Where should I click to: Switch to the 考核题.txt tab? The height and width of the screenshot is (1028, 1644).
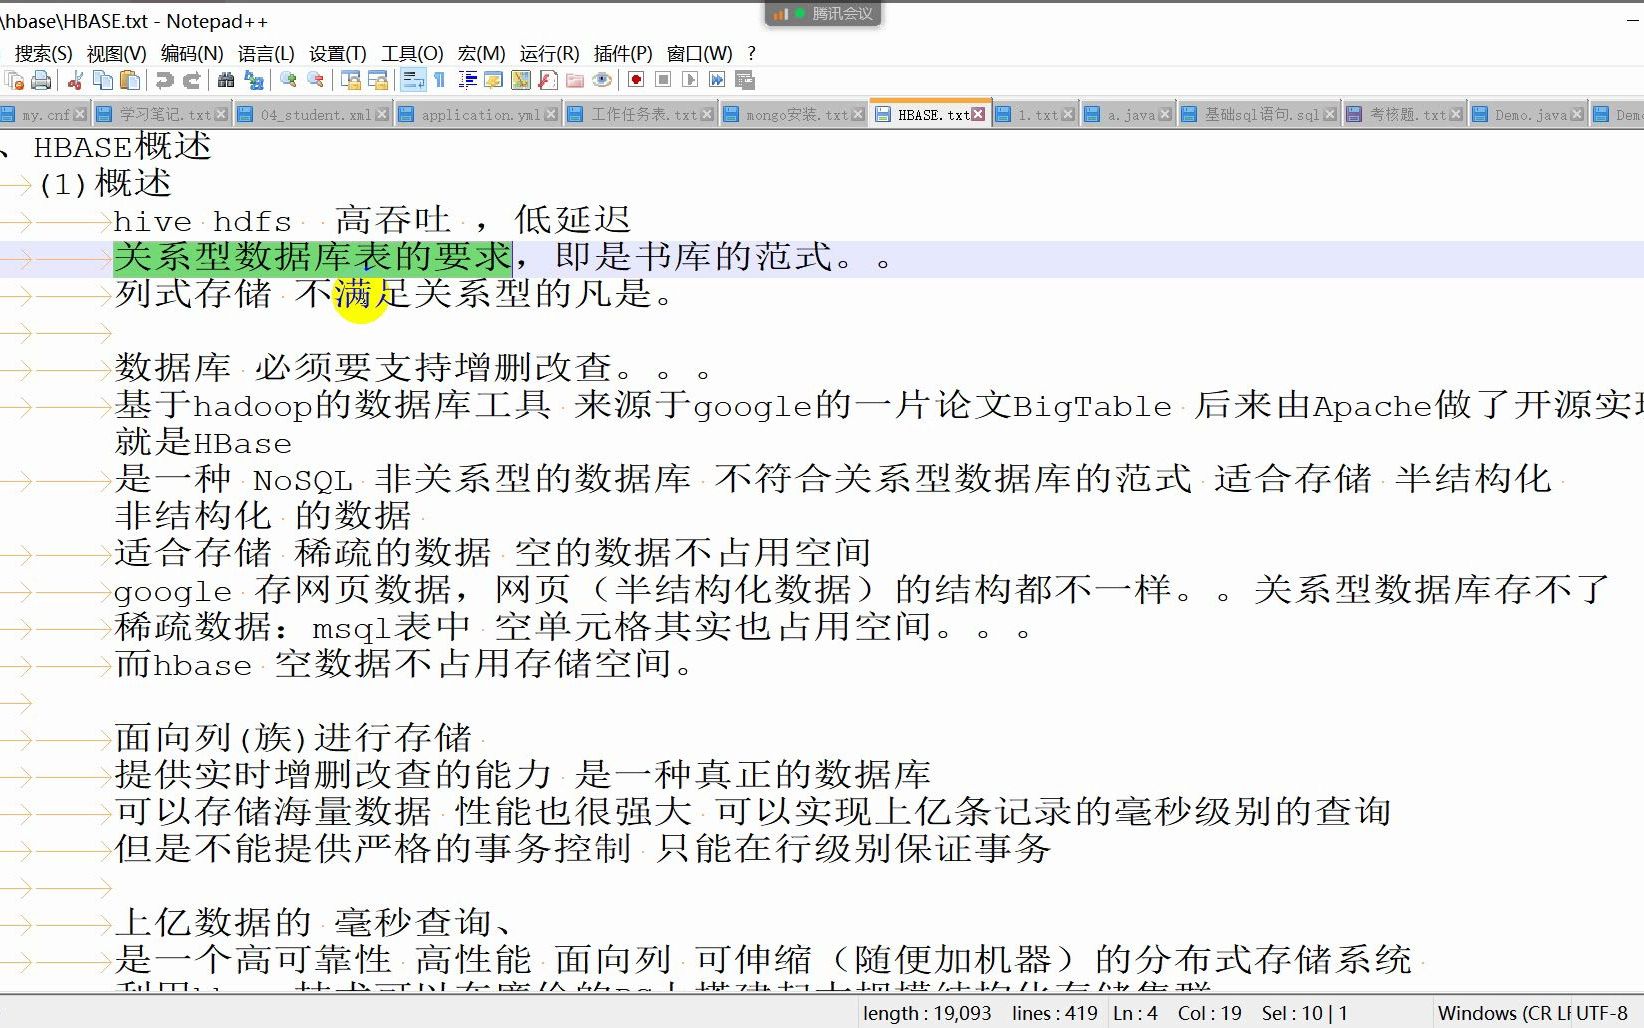click(x=1407, y=115)
